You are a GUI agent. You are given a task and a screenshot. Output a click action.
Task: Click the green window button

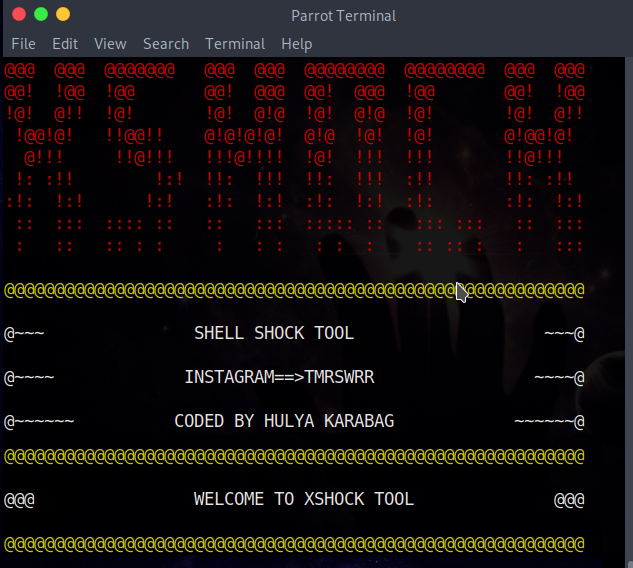click(x=41, y=15)
